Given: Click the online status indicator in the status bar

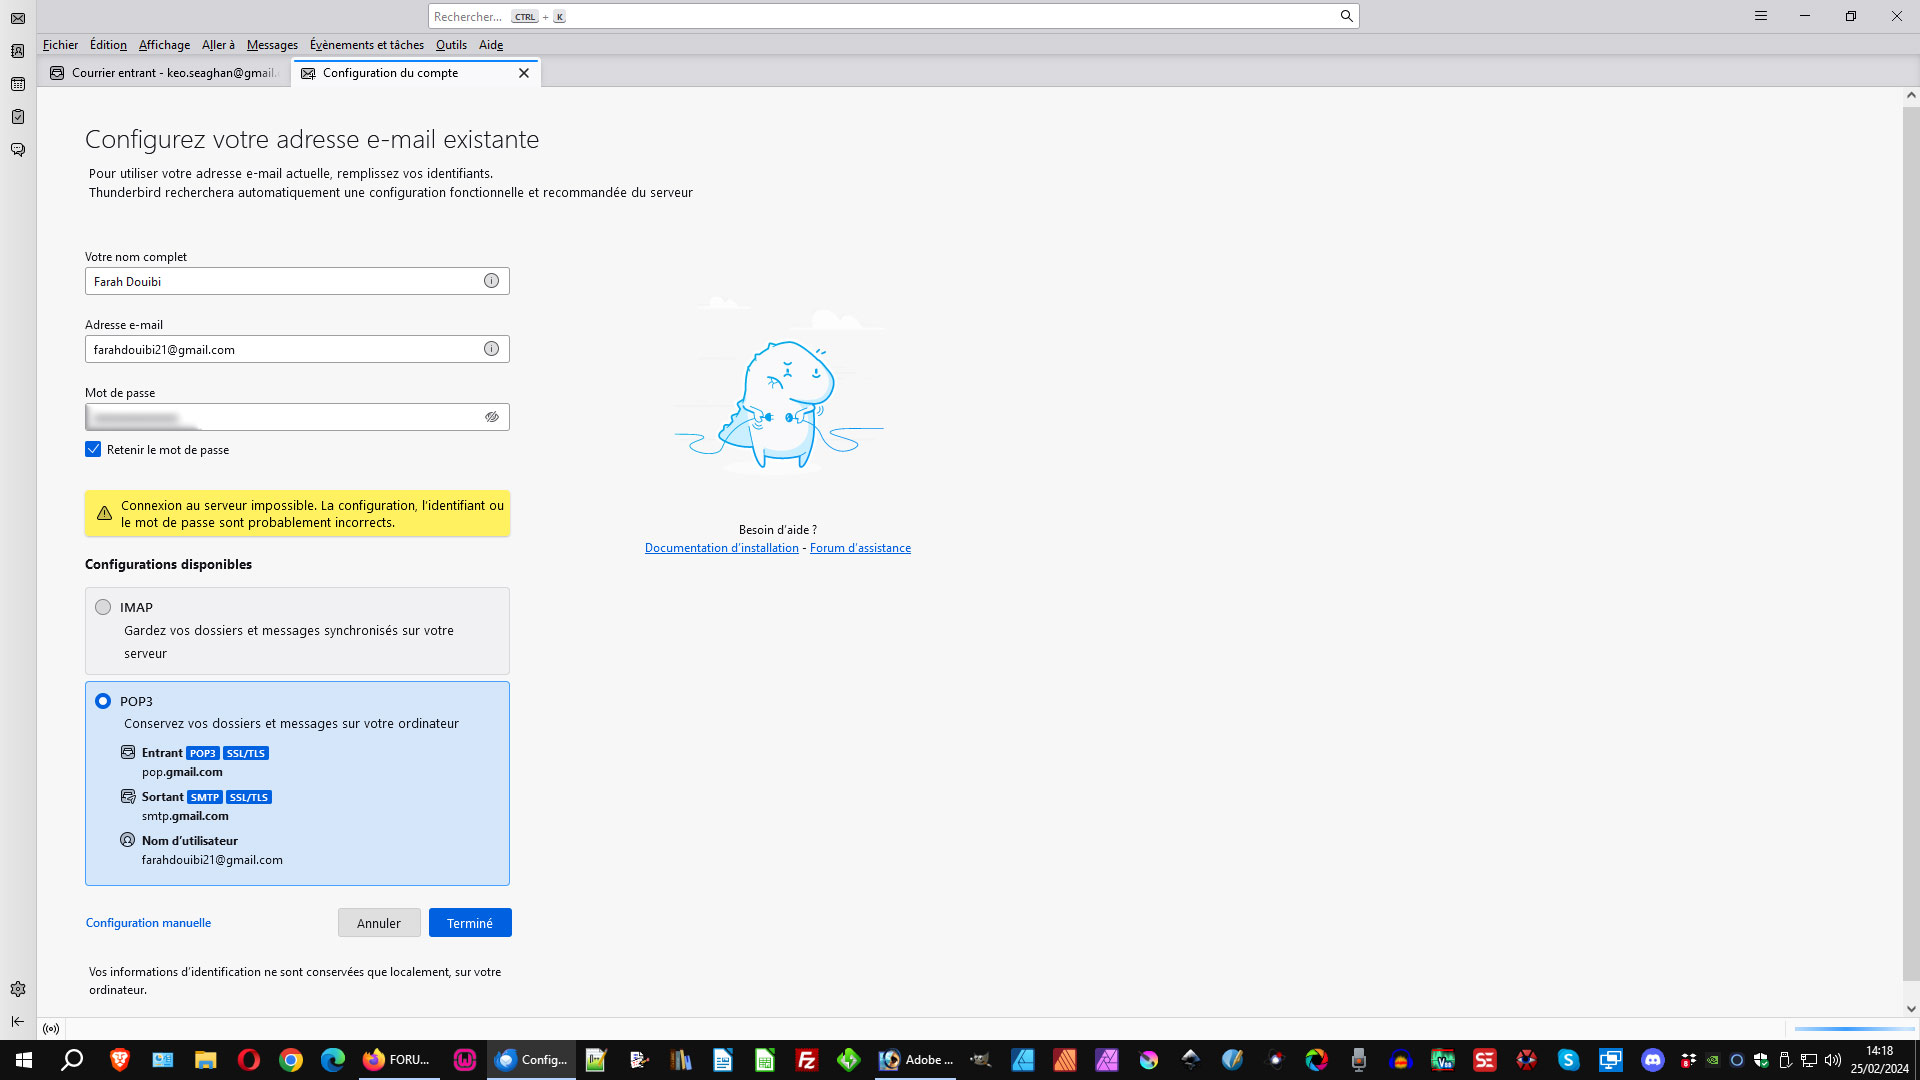Looking at the screenshot, I should 51,1028.
